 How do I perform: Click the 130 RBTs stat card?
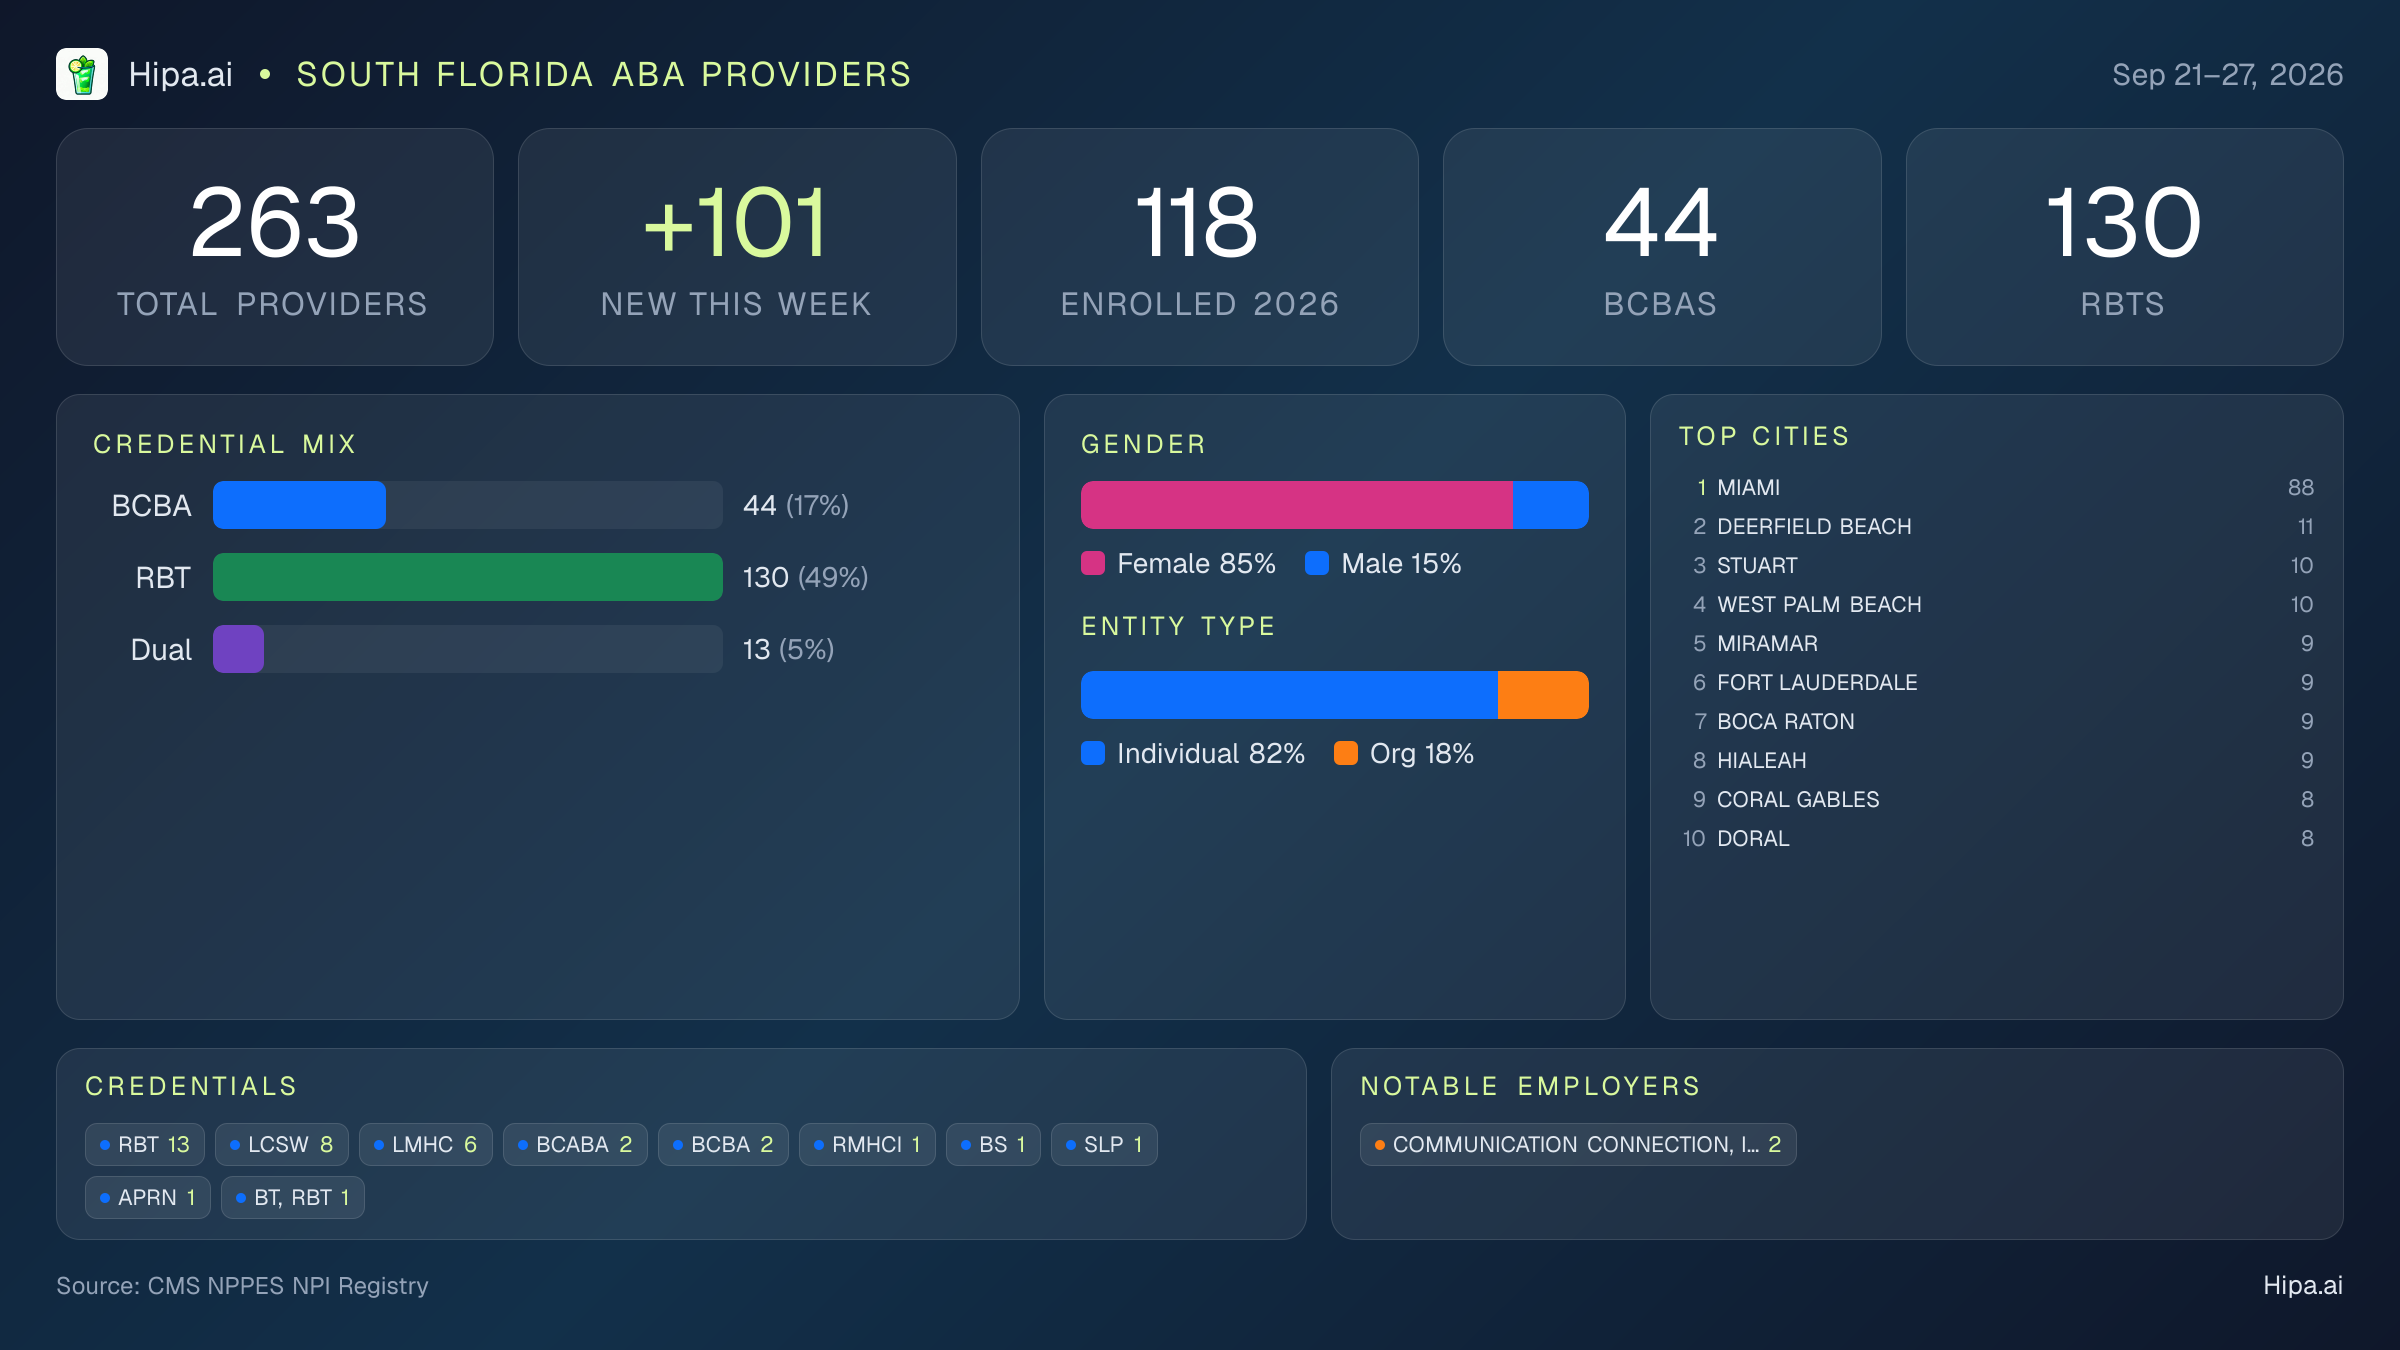click(x=2124, y=247)
